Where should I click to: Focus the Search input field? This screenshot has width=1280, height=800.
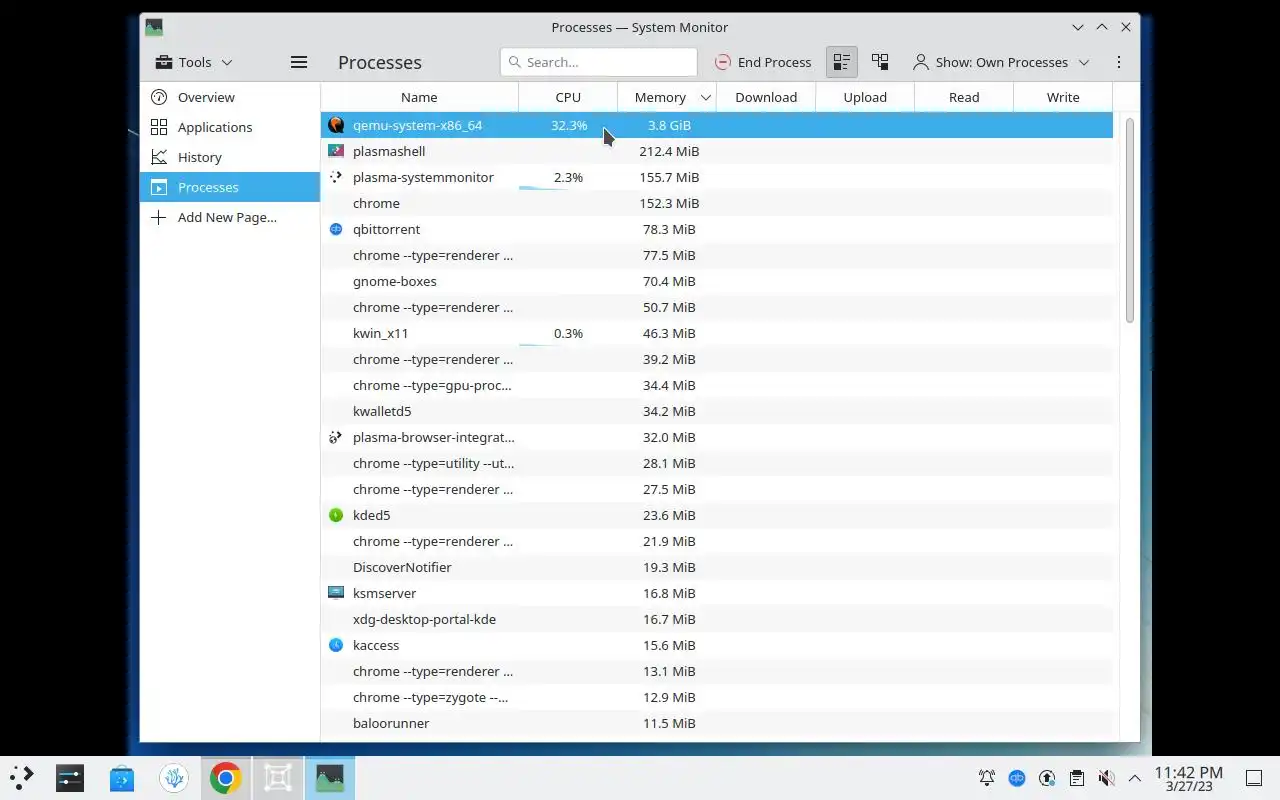599,62
